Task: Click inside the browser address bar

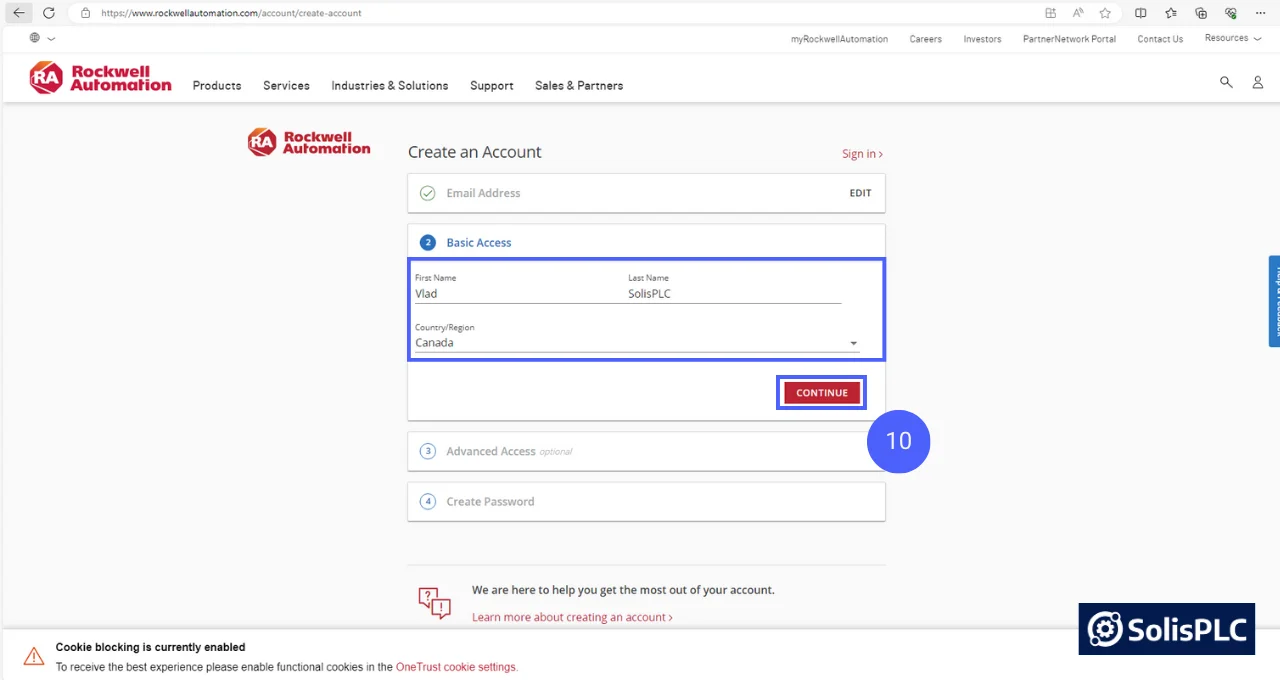Action: 230,13
